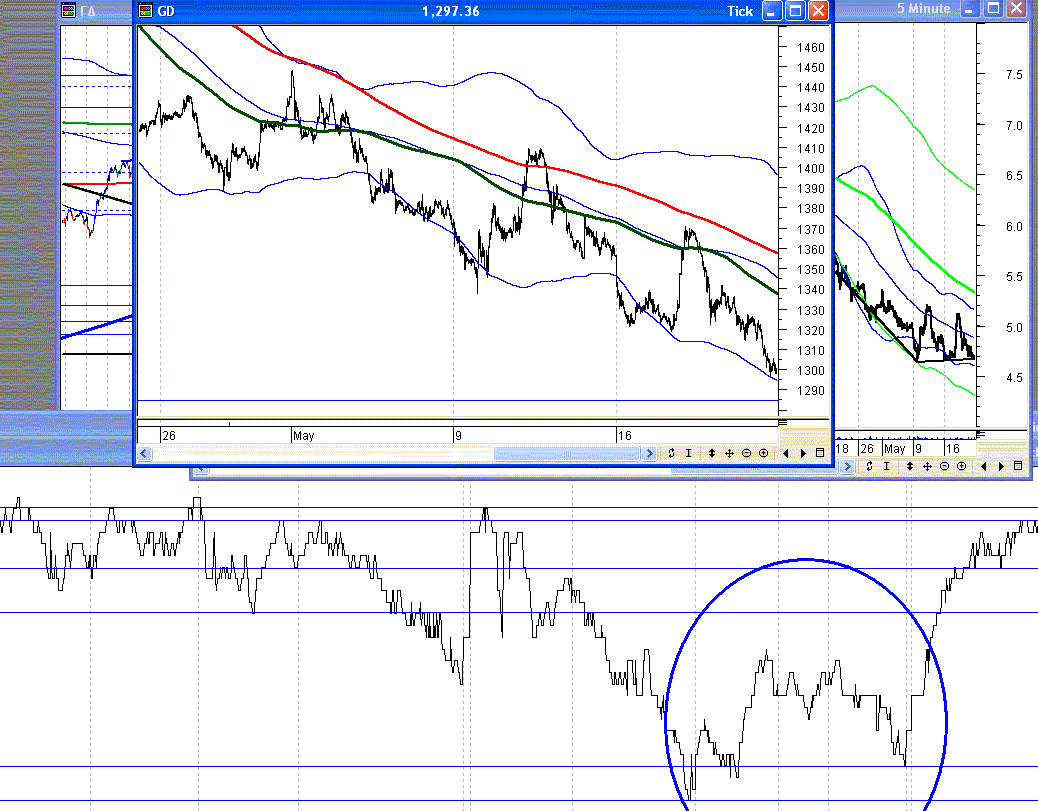Click the Tick label in the GD title bar
The width and height of the screenshot is (1038, 811).
click(740, 11)
